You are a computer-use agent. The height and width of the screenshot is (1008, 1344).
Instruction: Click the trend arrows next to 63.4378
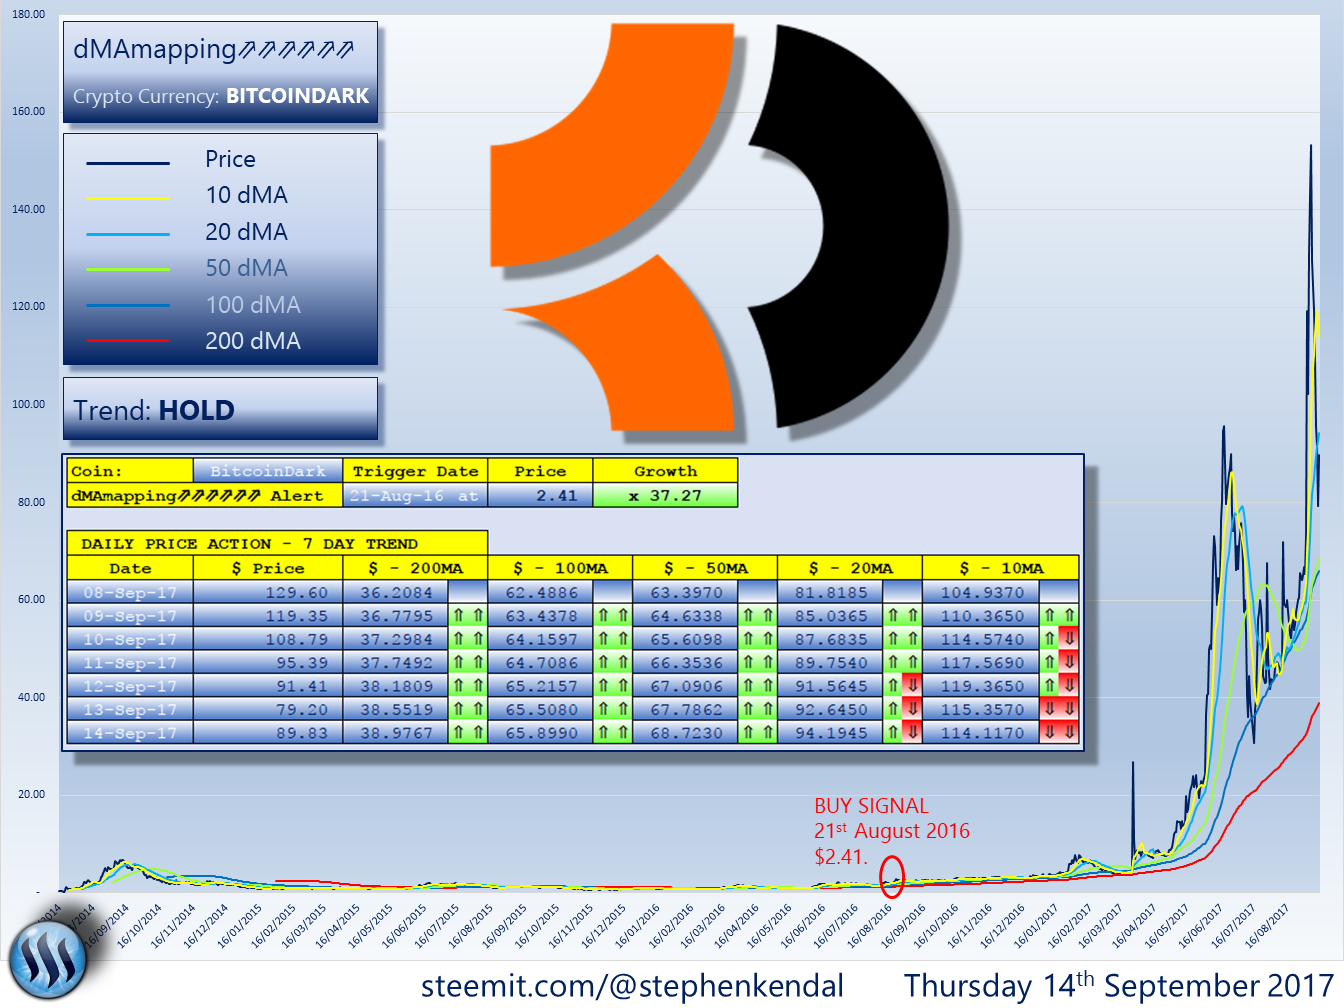point(612,616)
